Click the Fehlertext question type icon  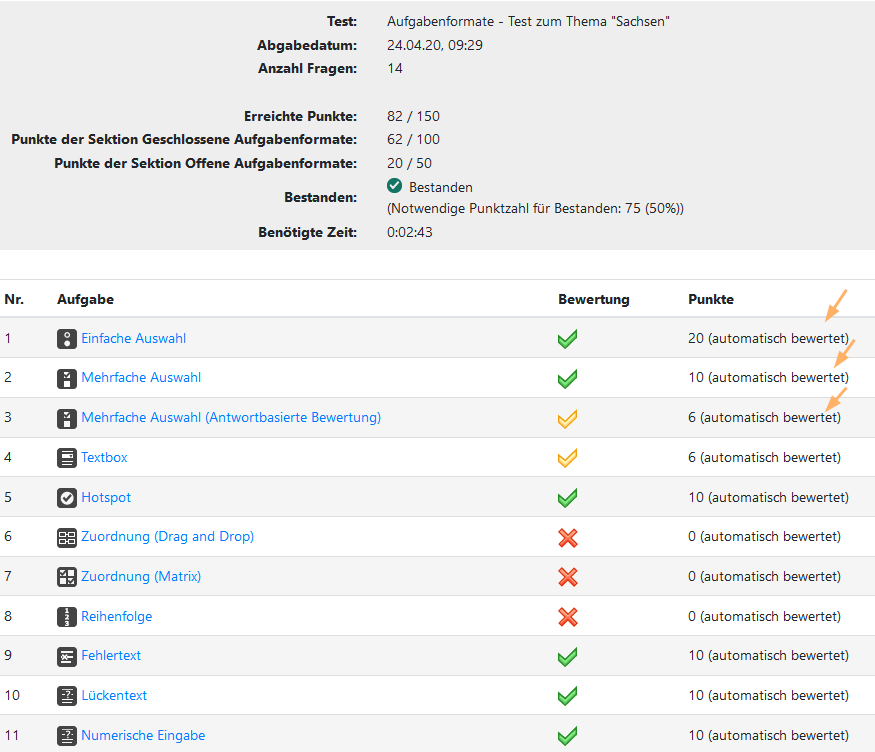point(67,656)
